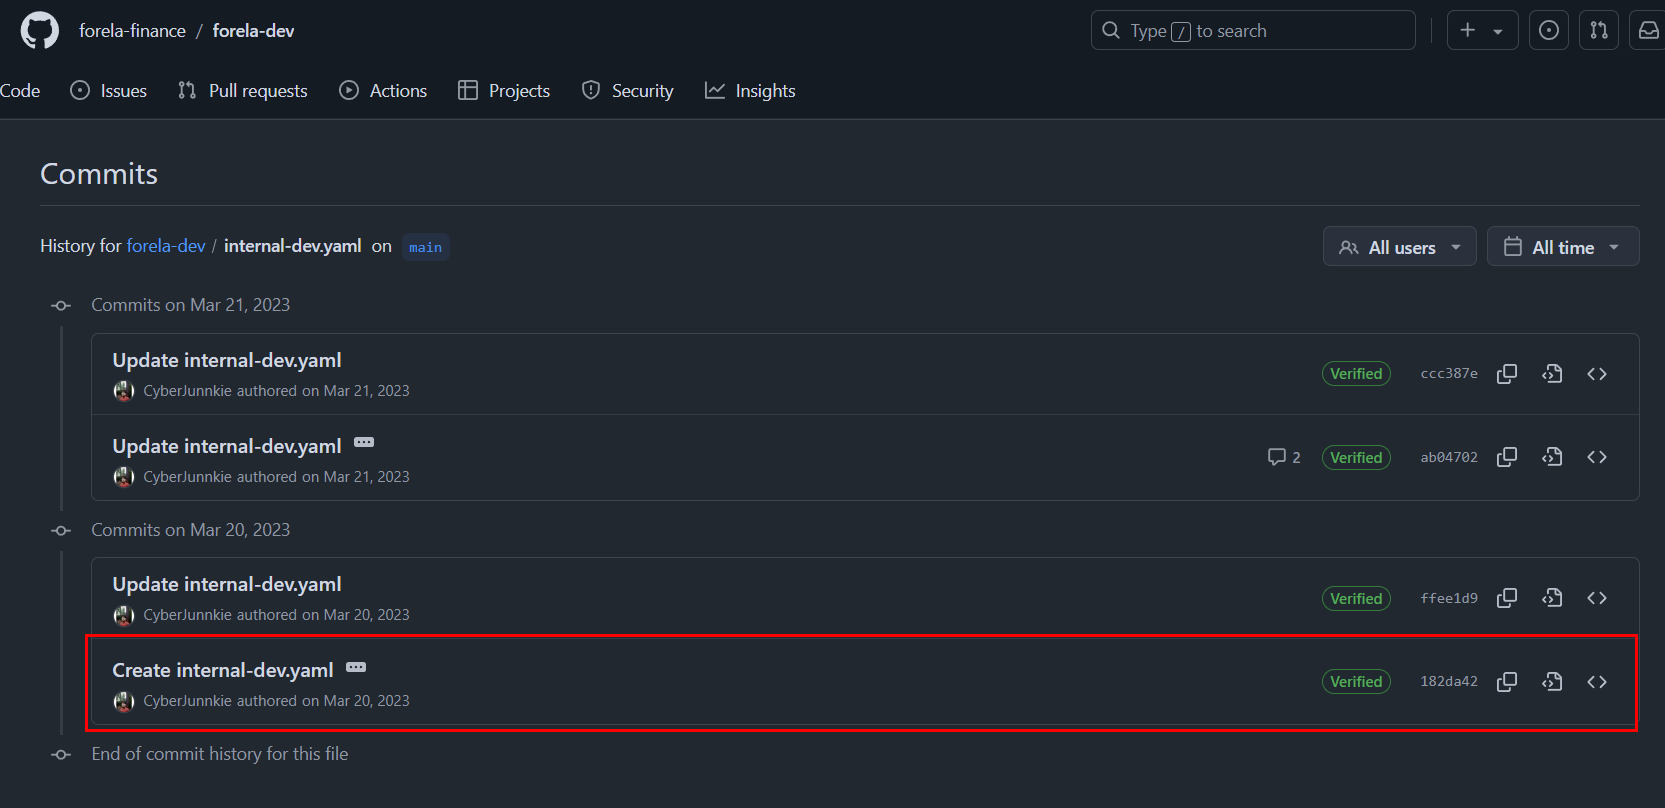Open comments on commit ab04702
This screenshot has width=1665, height=808.
pyautogui.click(x=1284, y=457)
